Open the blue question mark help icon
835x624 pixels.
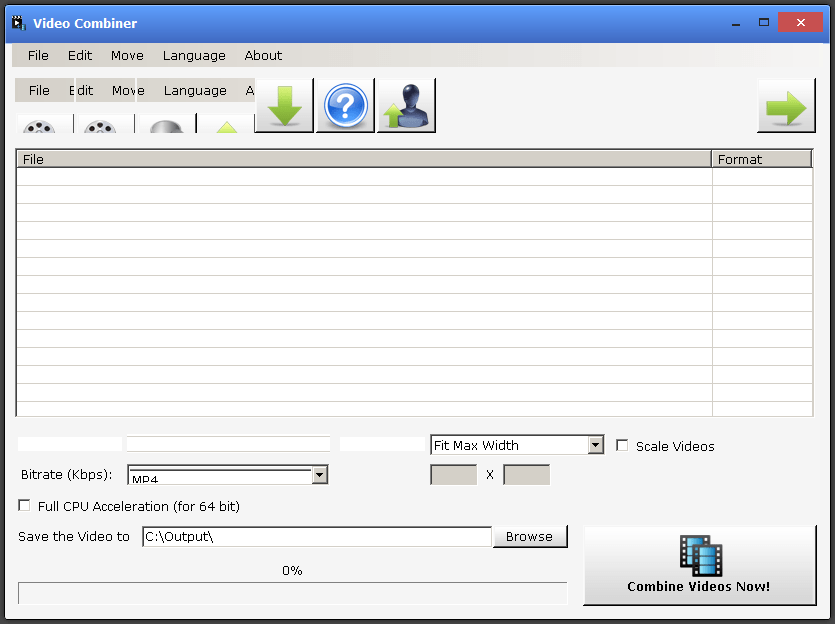[x=345, y=104]
